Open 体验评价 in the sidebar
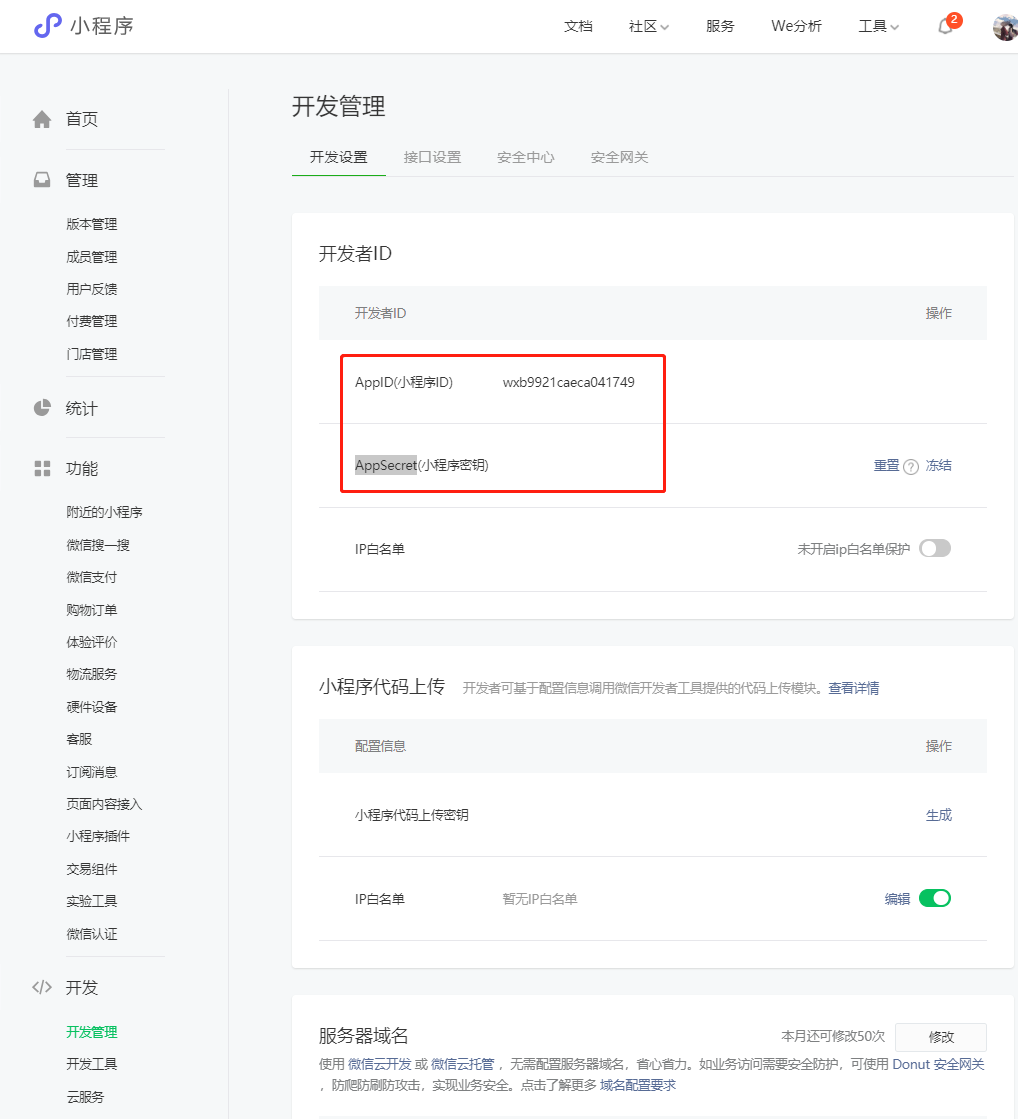Screen dimensions: 1018x1119 [x=91, y=642]
